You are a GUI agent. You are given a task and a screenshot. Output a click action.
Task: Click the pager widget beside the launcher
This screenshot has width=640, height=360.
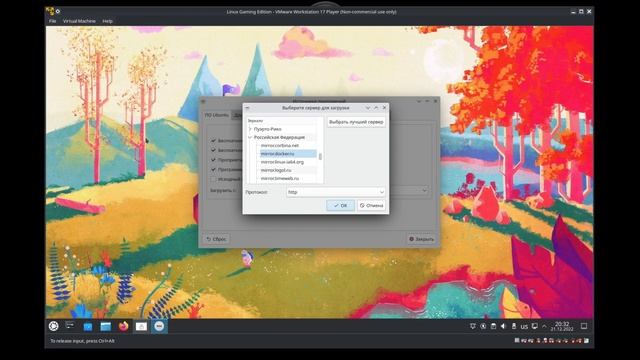pyautogui.click(x=70, y=325)
